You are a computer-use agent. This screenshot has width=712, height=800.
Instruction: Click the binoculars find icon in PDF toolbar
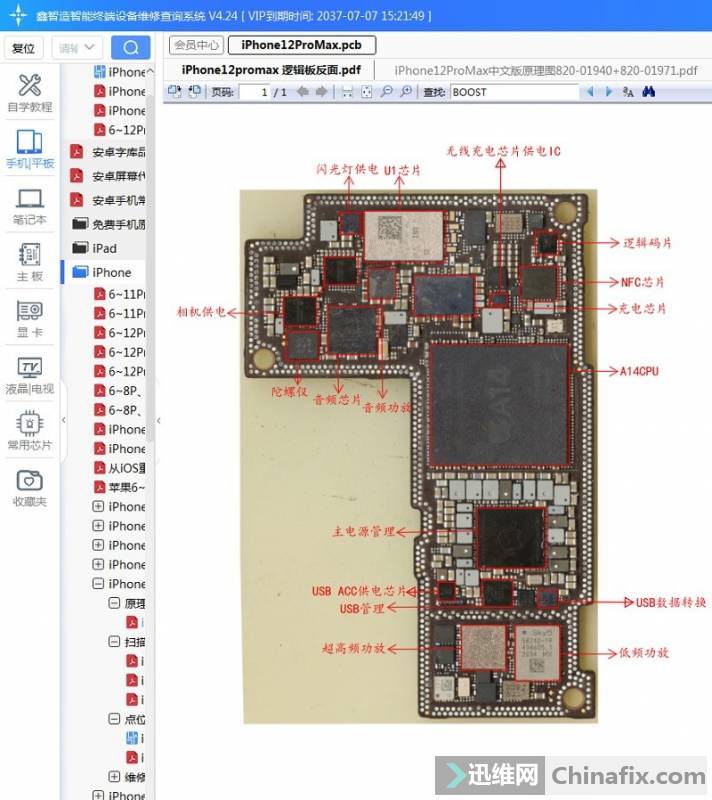pos(648,92)
